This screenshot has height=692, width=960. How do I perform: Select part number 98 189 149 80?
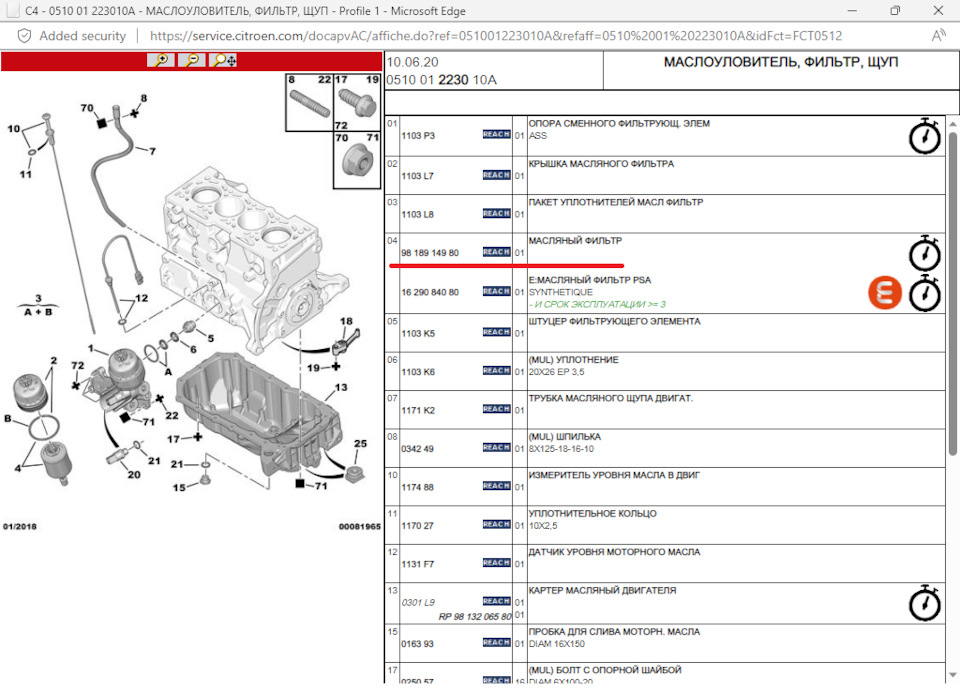430,253
